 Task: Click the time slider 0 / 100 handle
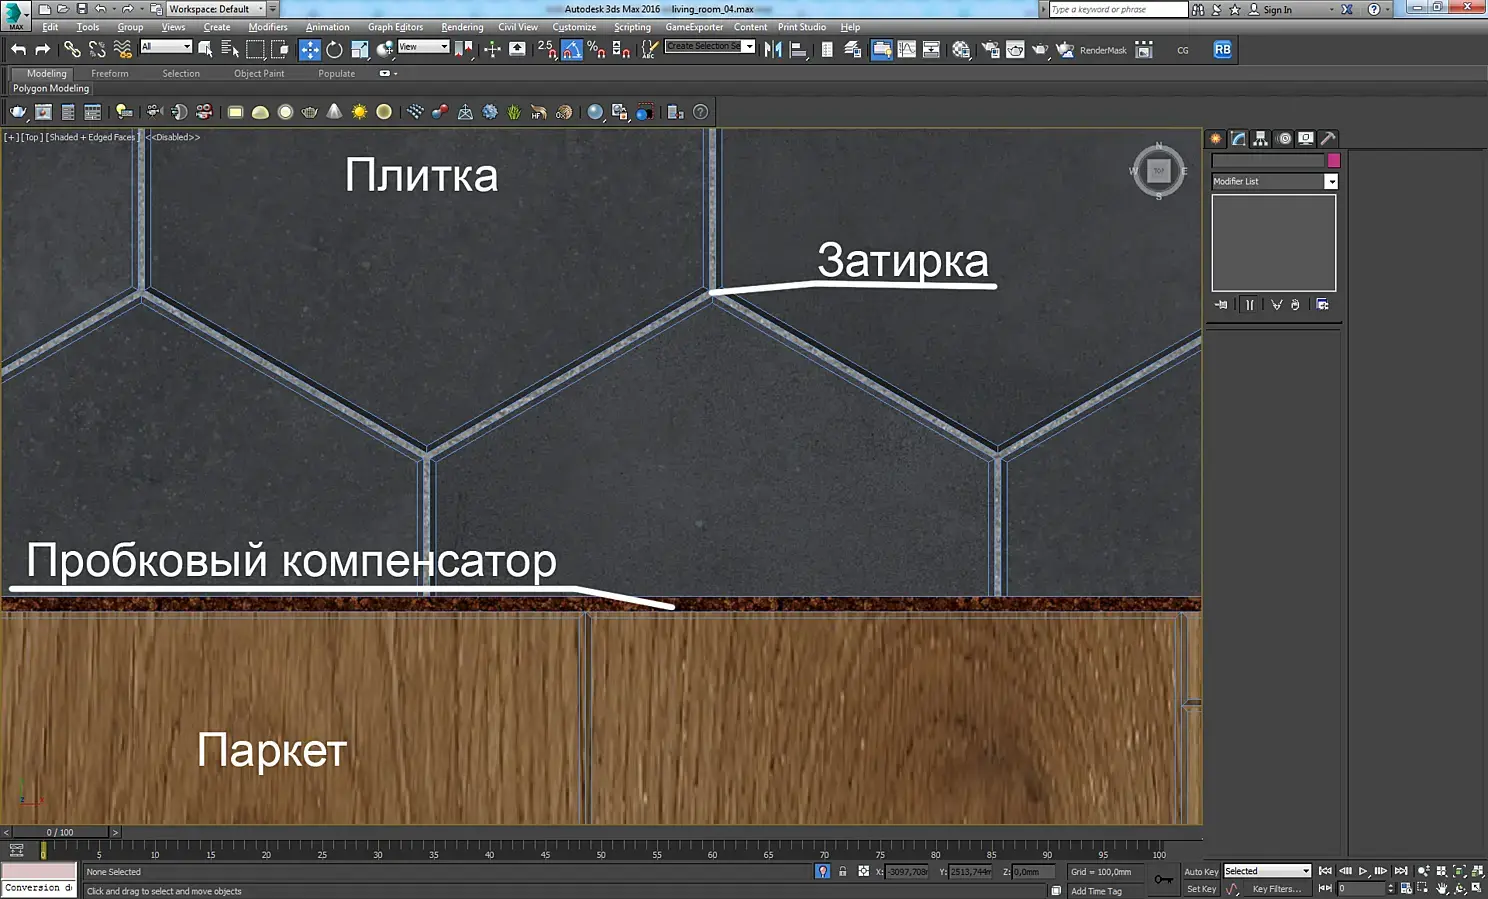(60, 832)
